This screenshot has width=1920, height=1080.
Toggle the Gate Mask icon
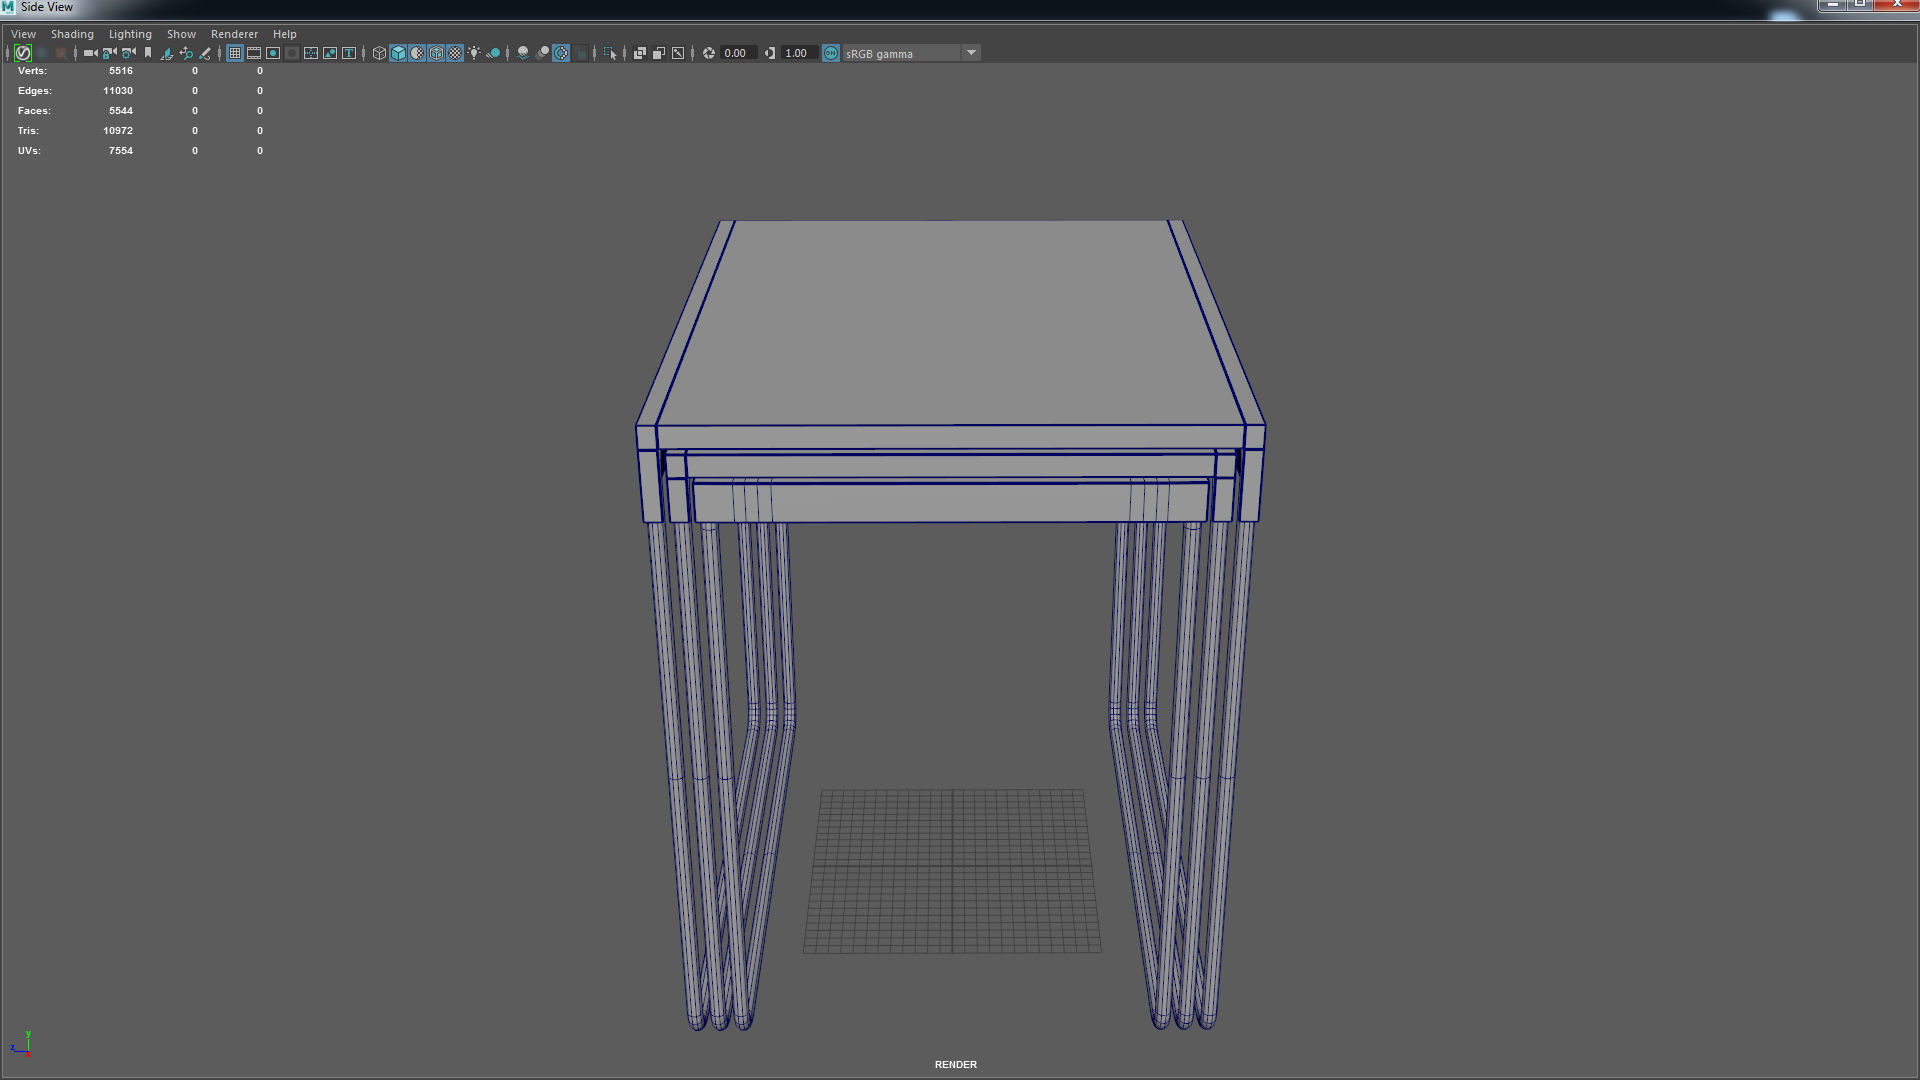(292, 53)
